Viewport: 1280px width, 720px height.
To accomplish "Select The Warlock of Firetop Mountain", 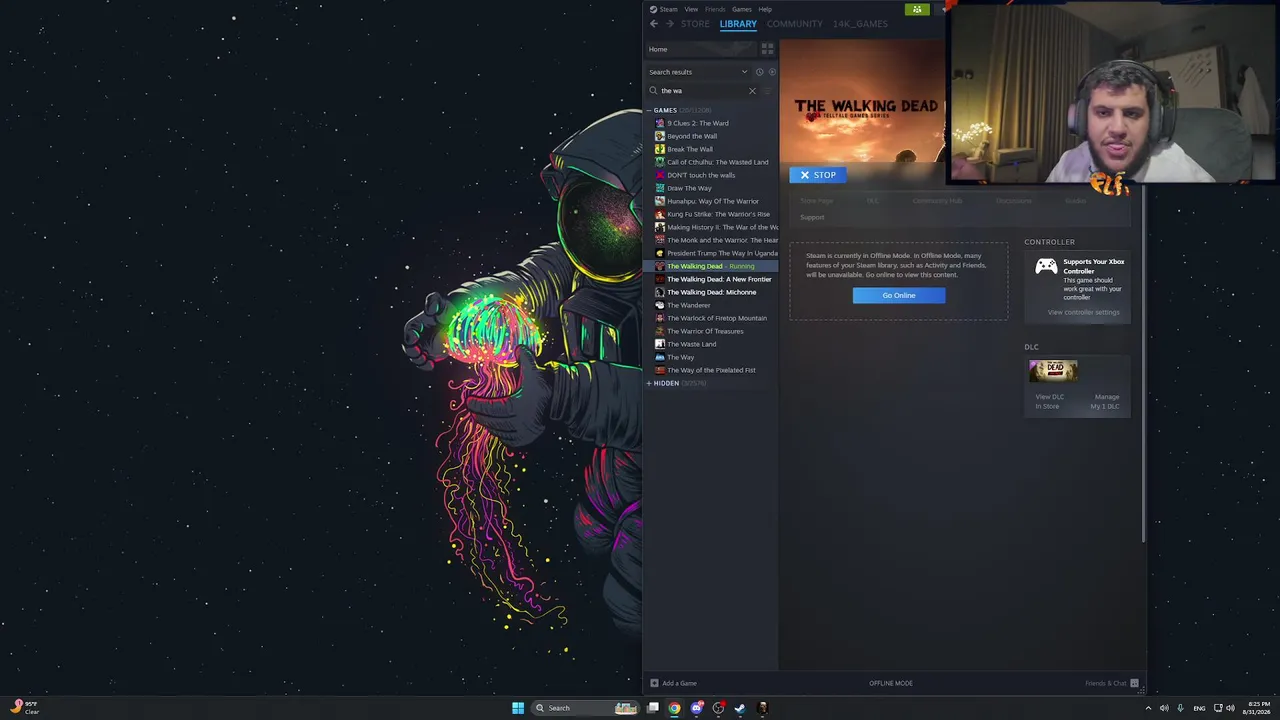I will coord(711,318).
